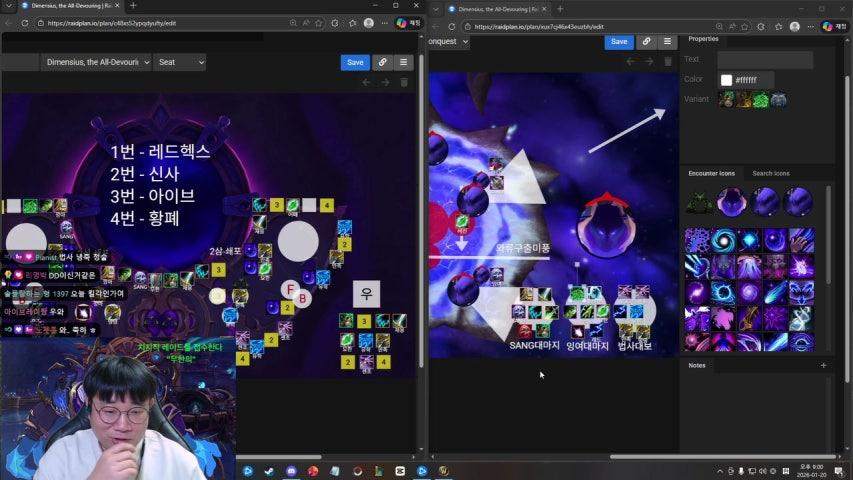The image size is (853, 480).
Task: Pick the blue spiral vortex ability icon
Action: click(x=724, y=241)
